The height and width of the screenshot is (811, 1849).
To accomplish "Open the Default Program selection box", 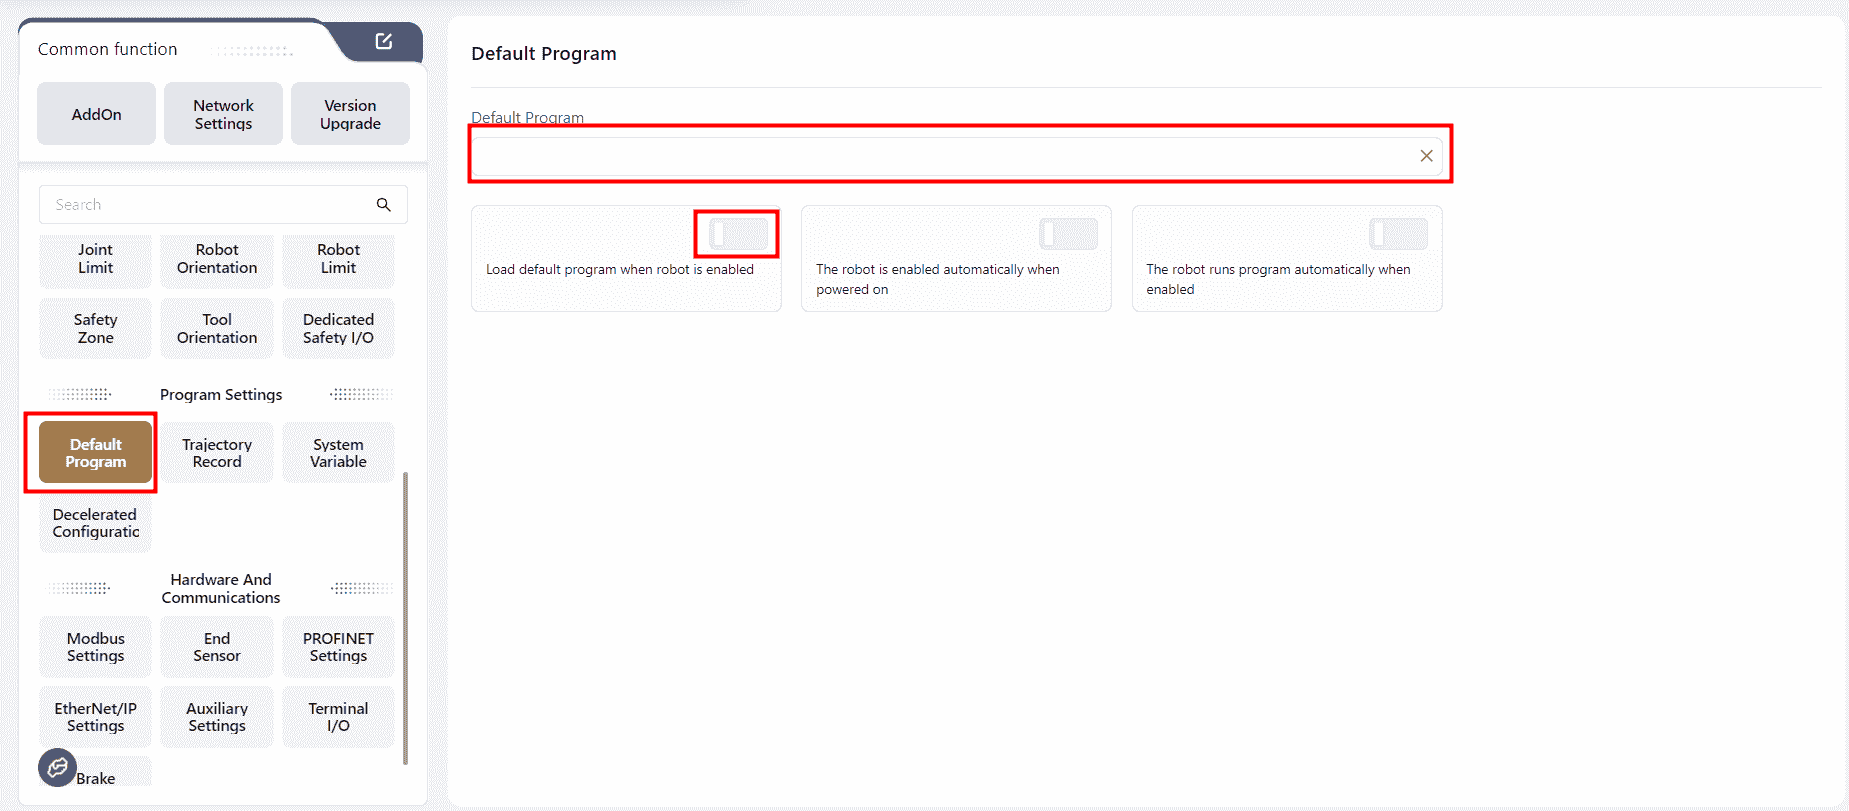I will pyautogui.click(x=940, y=156).
